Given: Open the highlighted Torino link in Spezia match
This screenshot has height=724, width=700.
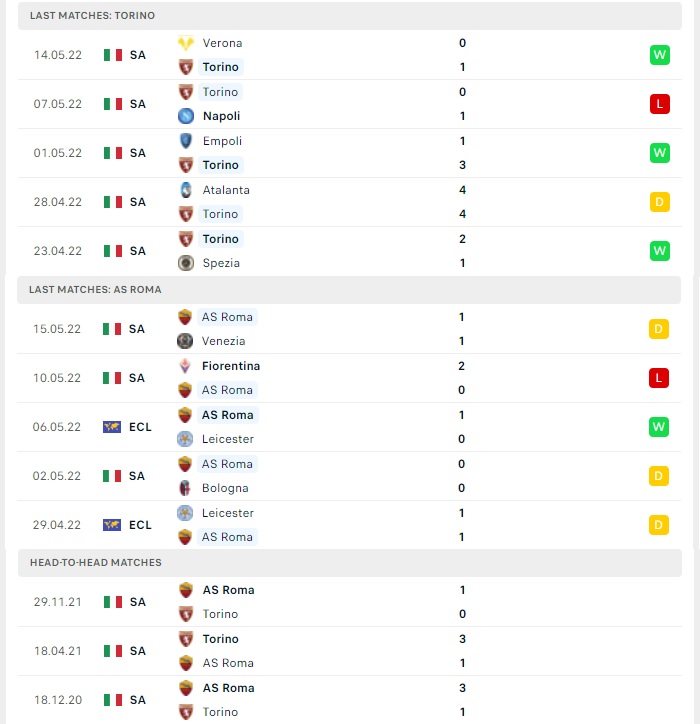Looking at the screenshot, I should click(221, 239).
